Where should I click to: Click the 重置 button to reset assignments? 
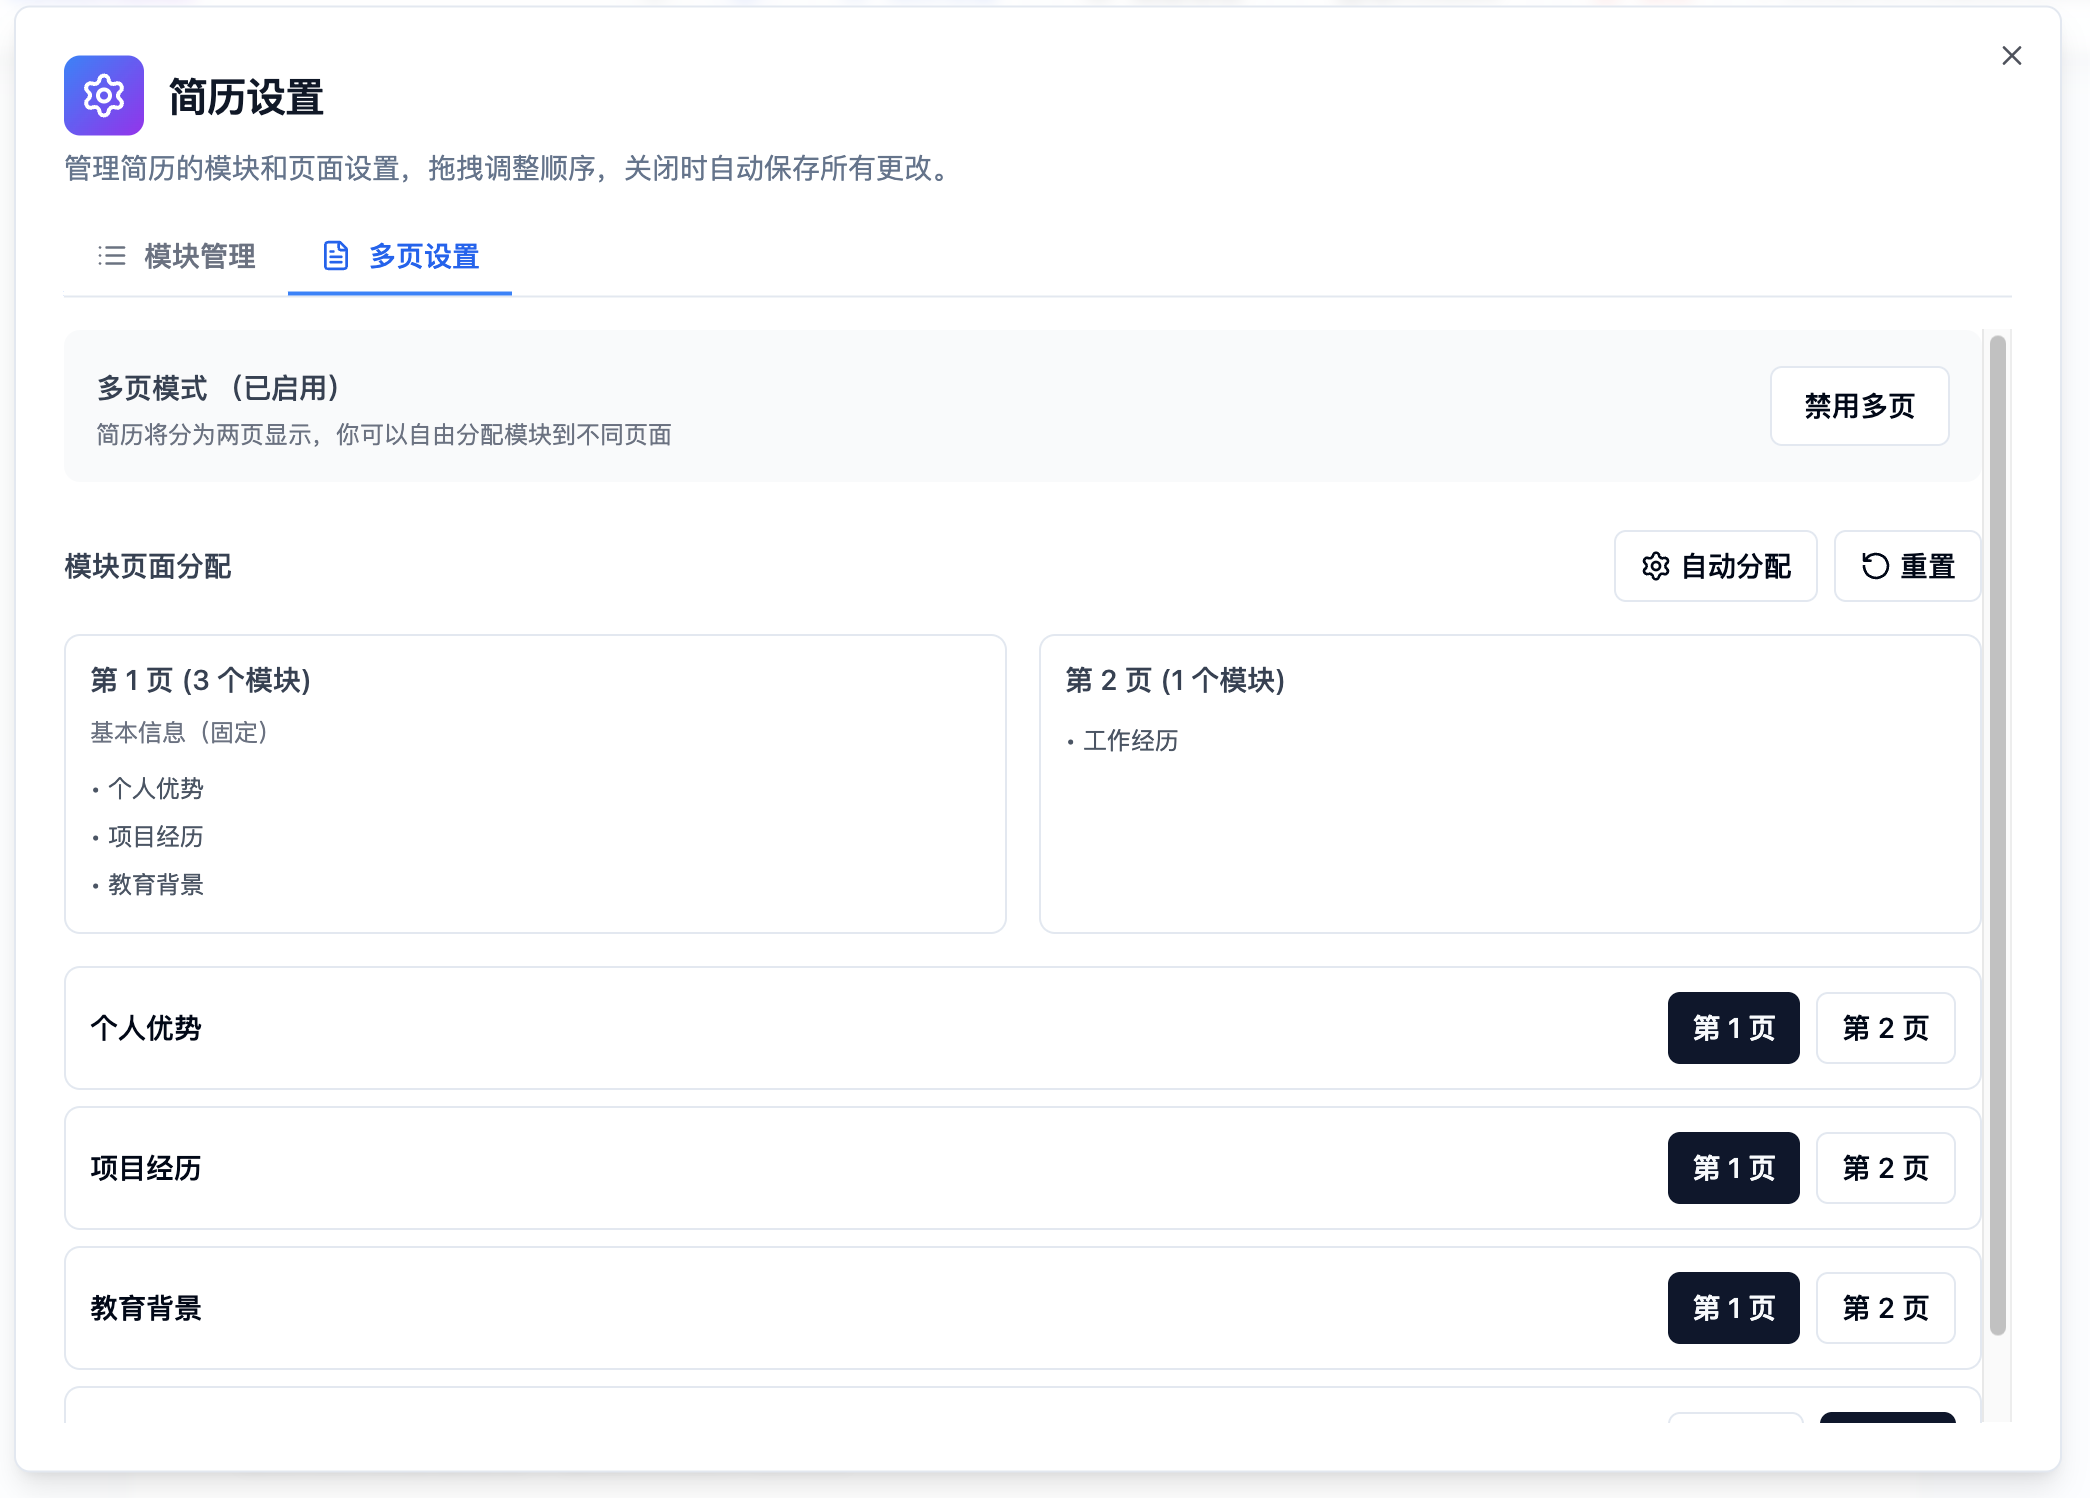tap(1906, 566)
